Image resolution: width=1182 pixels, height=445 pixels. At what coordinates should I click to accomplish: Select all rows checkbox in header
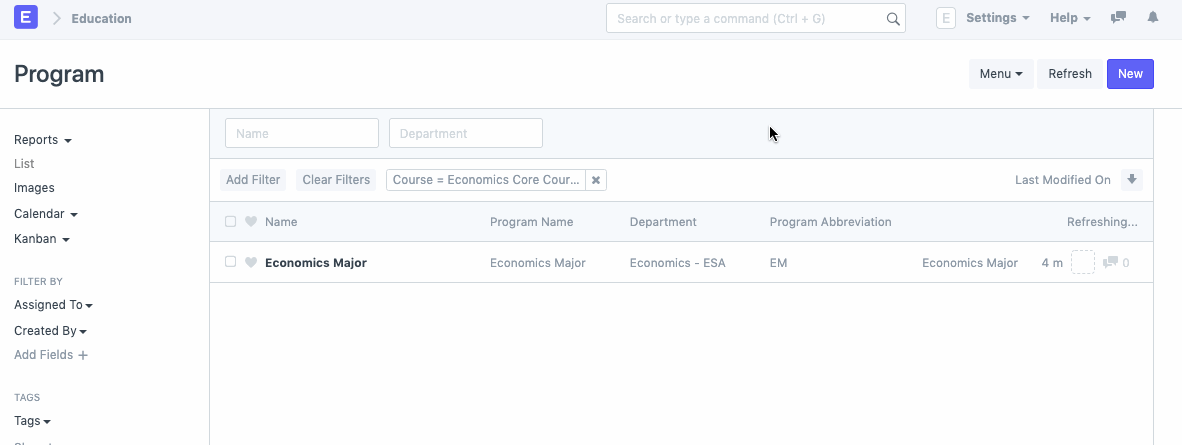[231, 222]
